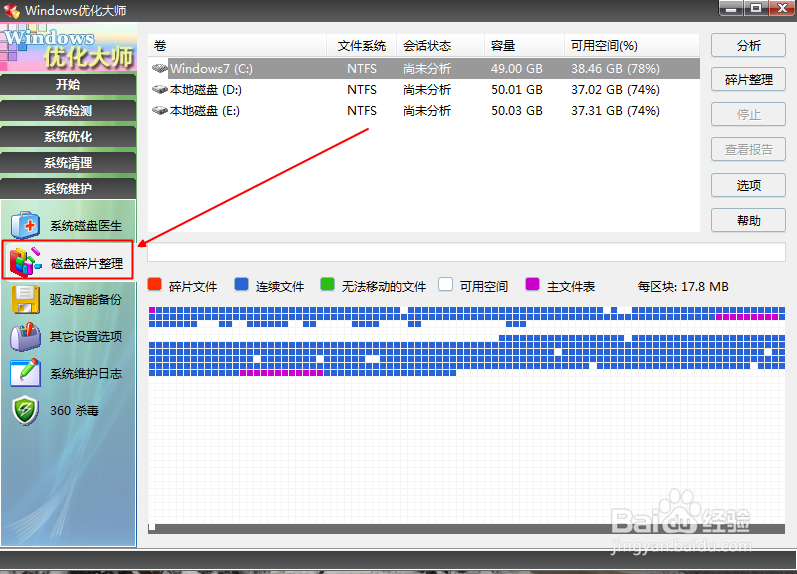Select 本地磁盘 (E:) volume name
The width and height of the screenshot is (797, 574).
click(205, 111)
